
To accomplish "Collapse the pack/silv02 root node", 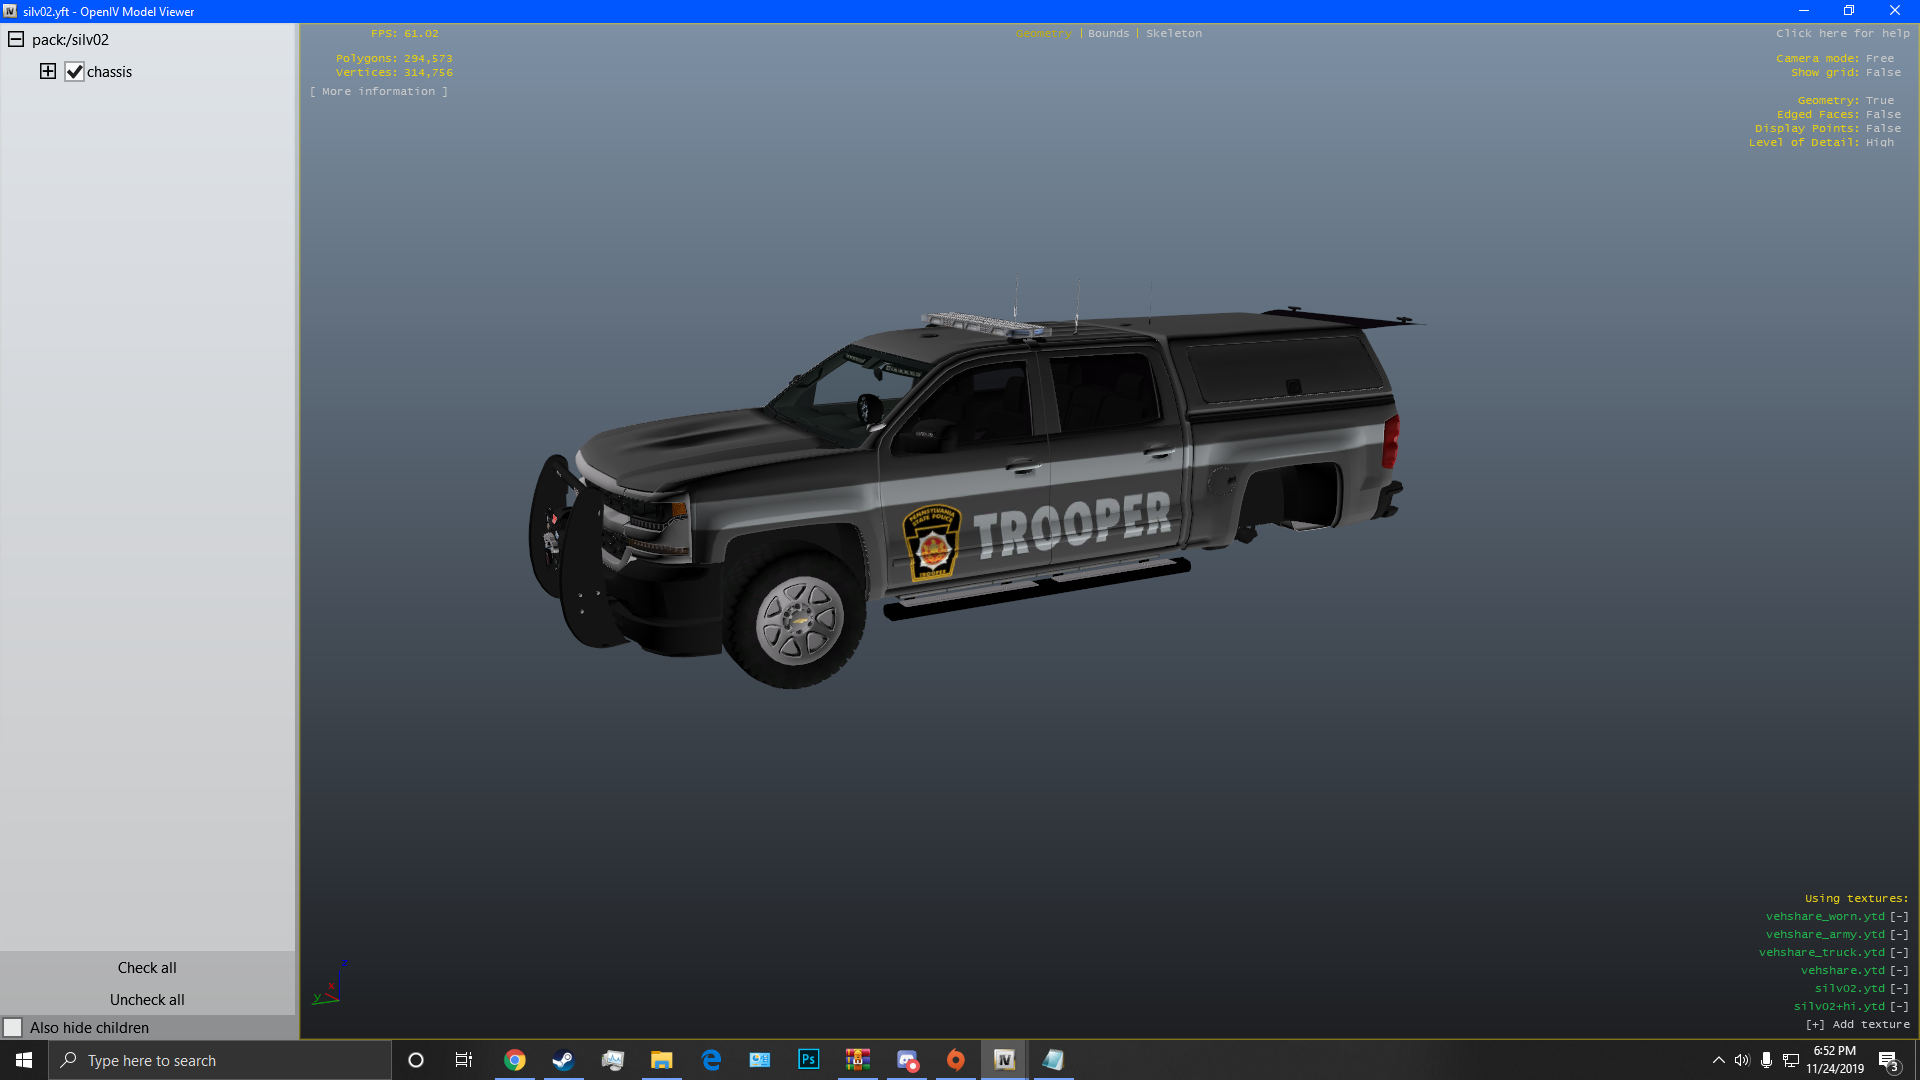I will coord(16,39).
